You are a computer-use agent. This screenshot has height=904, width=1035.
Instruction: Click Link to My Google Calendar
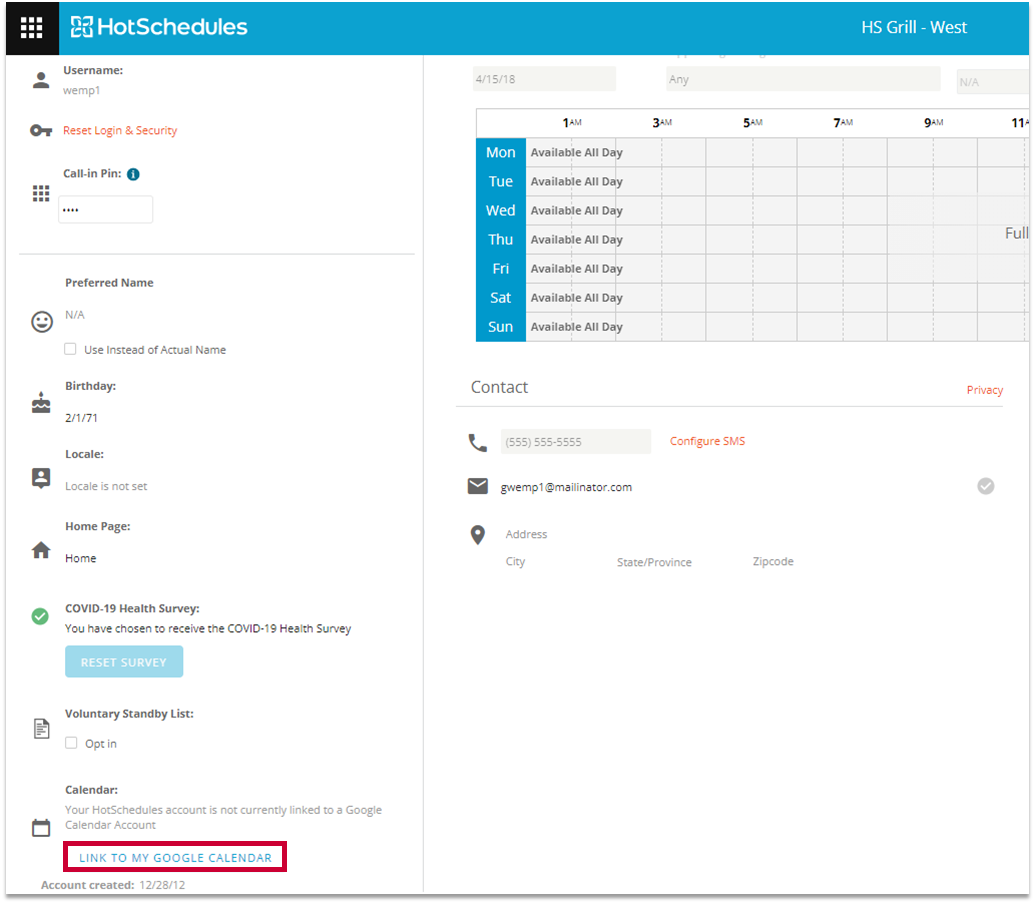[175, 858]
